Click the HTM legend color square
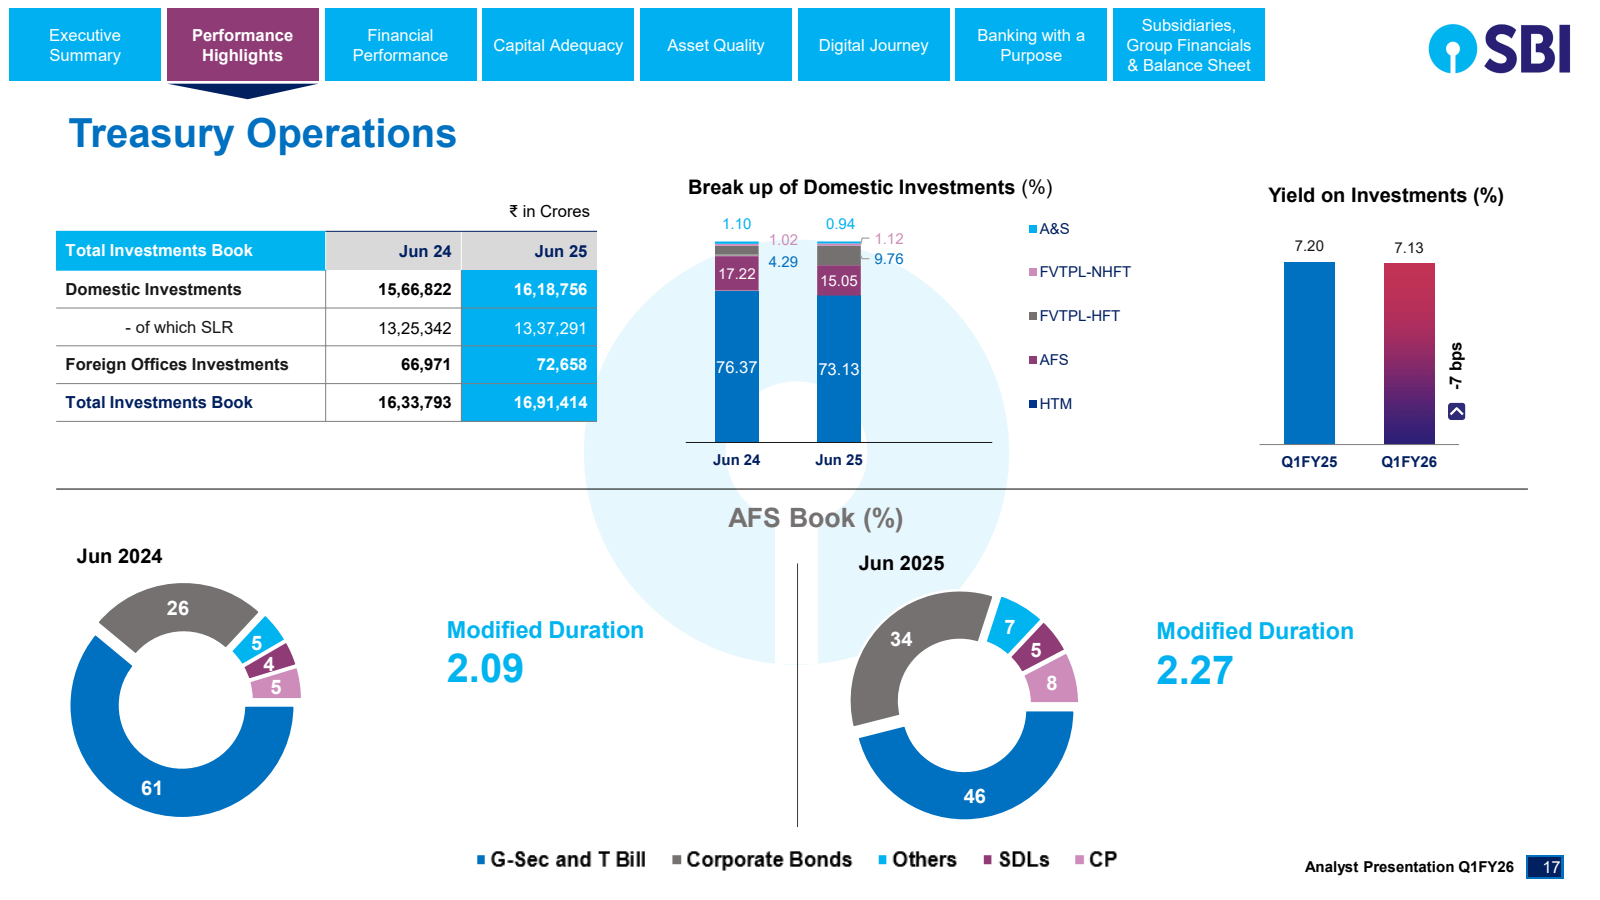Viewport: 1600px width, 900px height. (x=1033, y=404)
